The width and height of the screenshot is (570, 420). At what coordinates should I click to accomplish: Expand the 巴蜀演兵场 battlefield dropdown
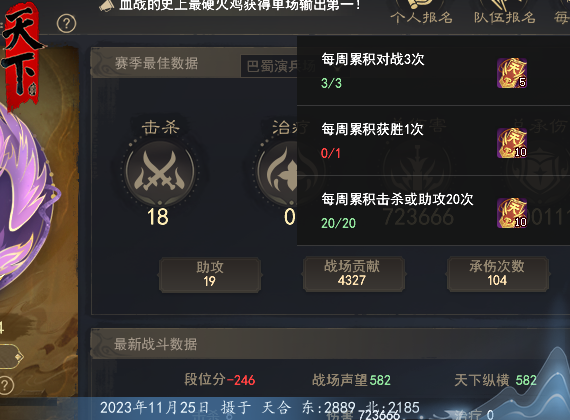coord(269,67)
